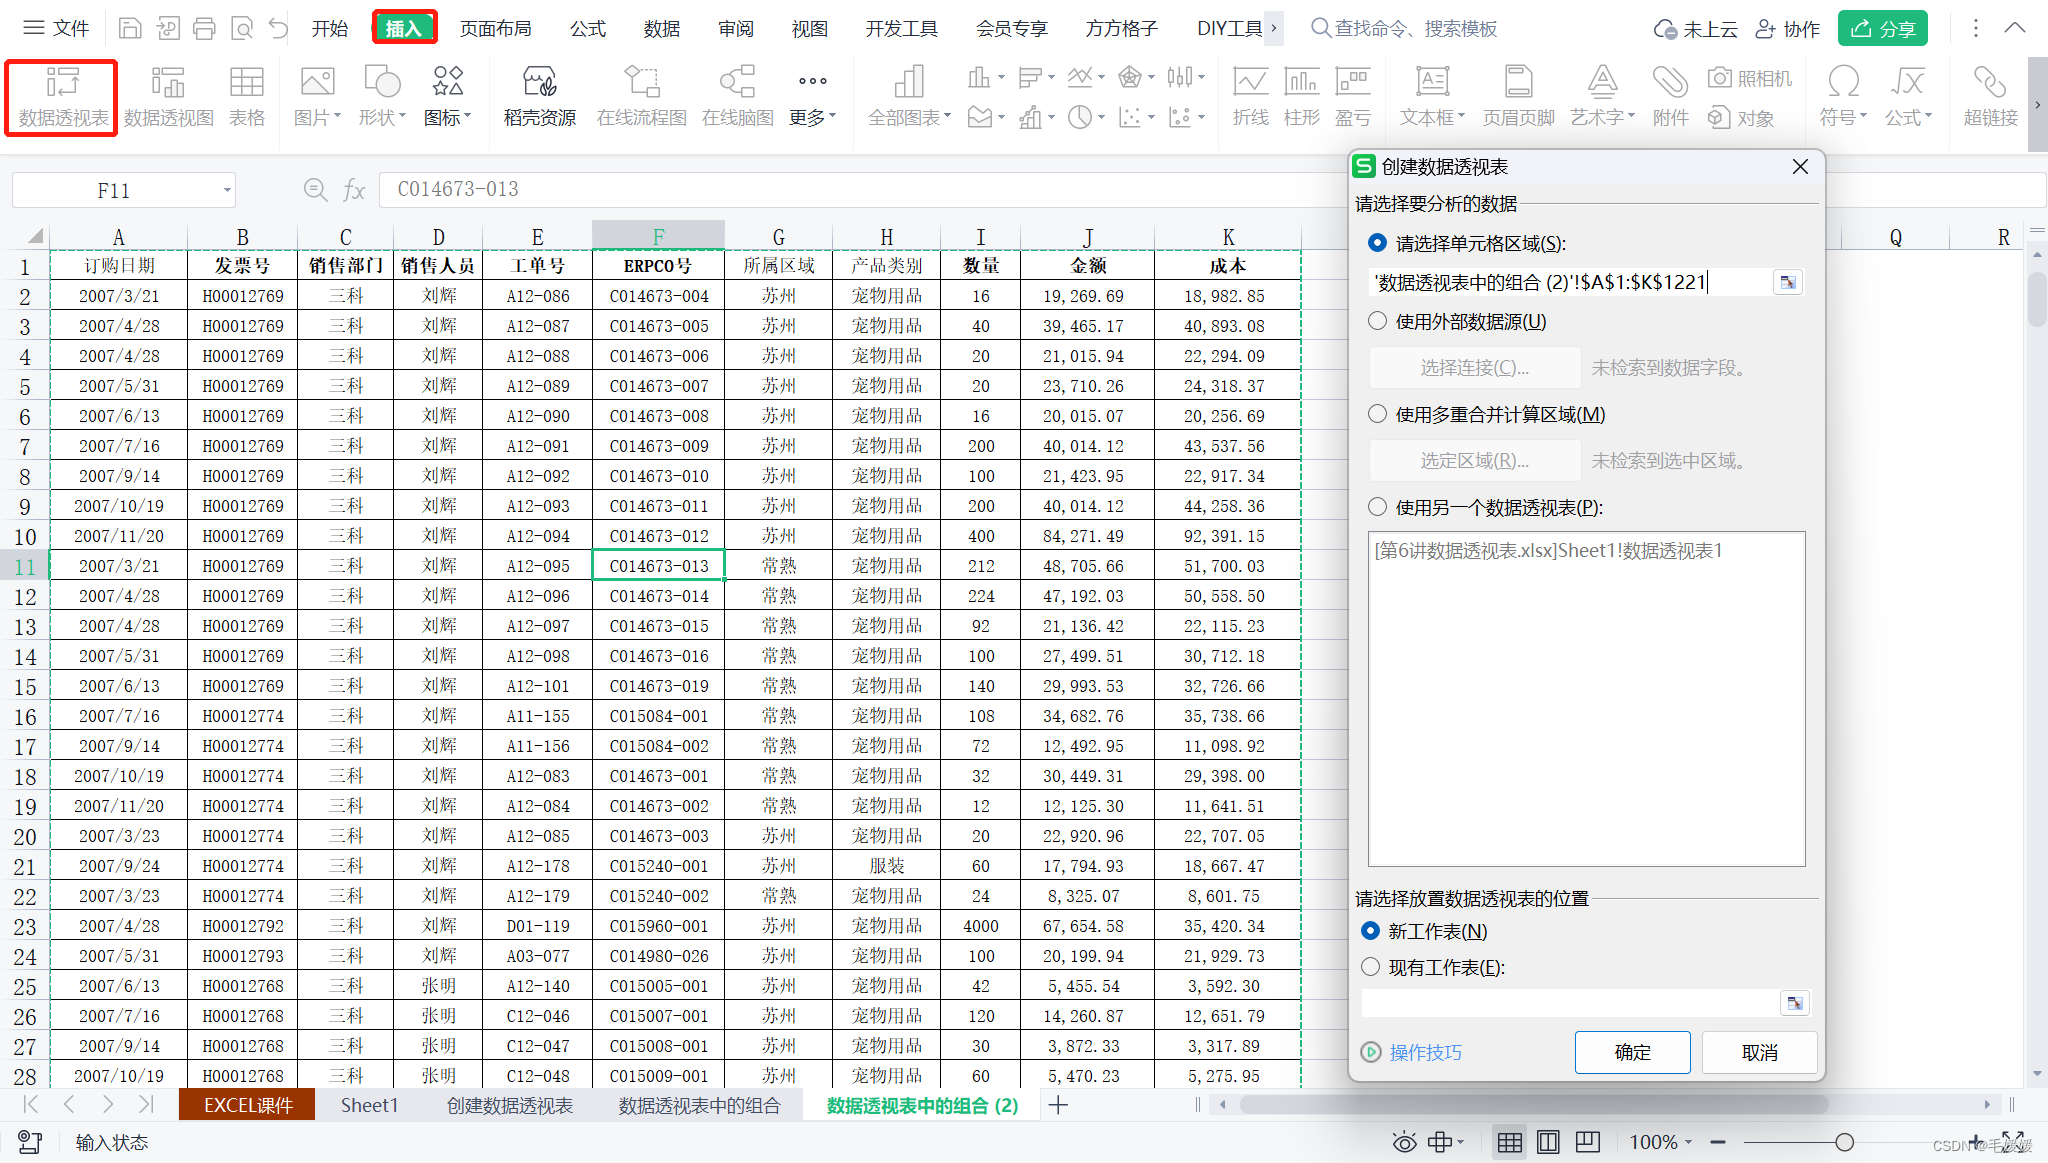Open the 页面布局 tab

point(496,28)
